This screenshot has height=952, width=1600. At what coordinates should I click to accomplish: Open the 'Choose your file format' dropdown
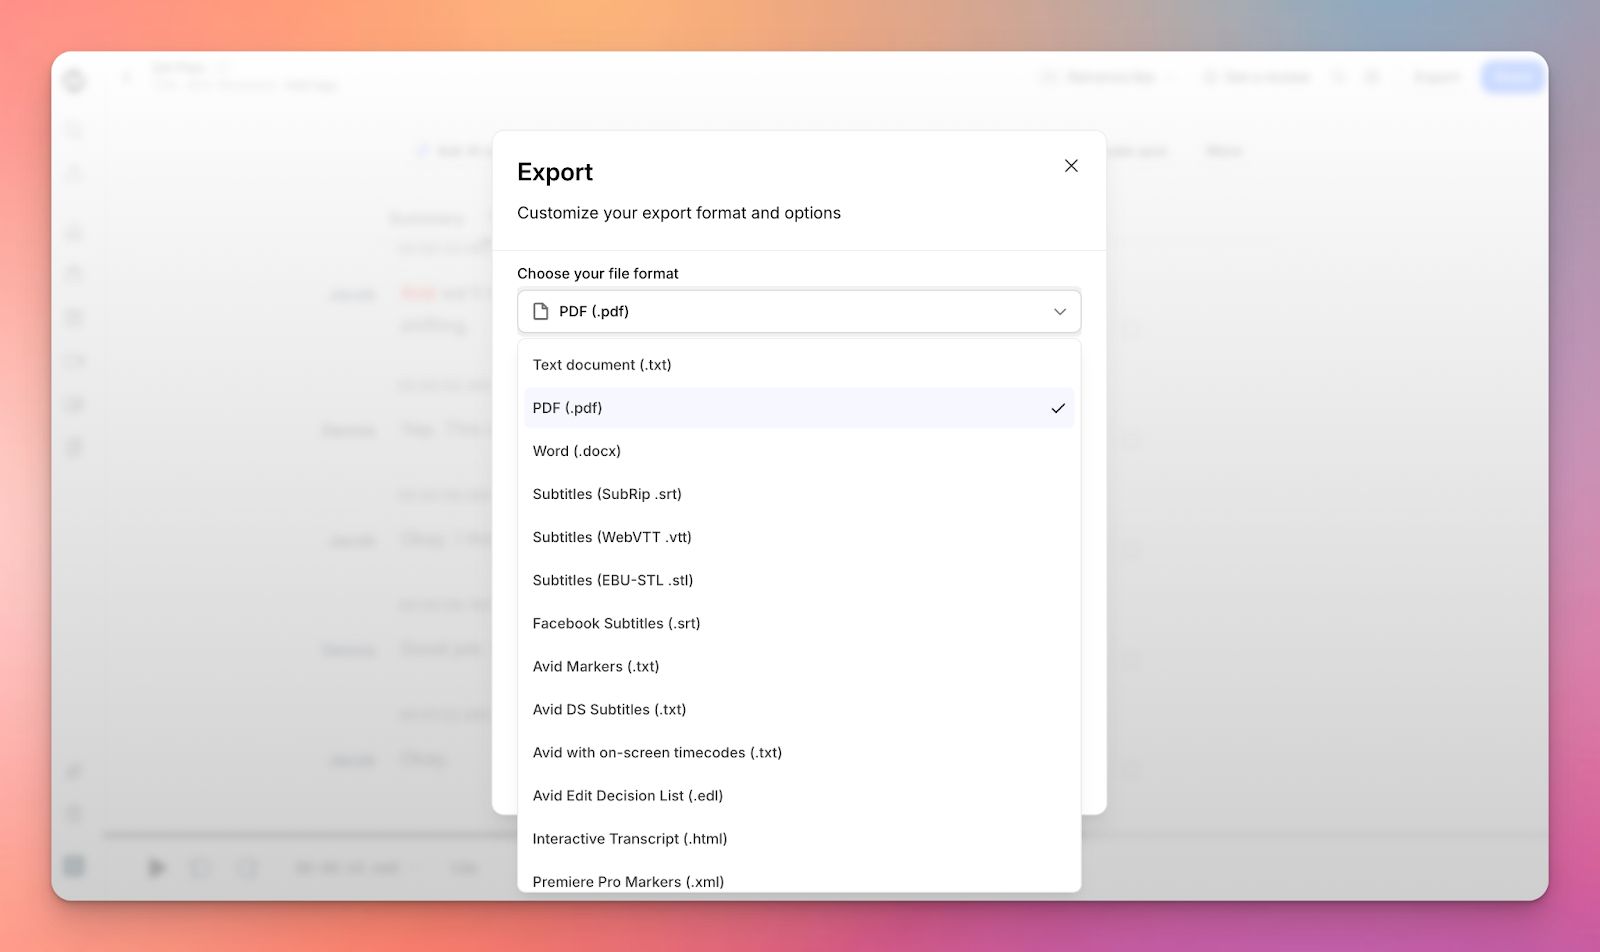799,311
